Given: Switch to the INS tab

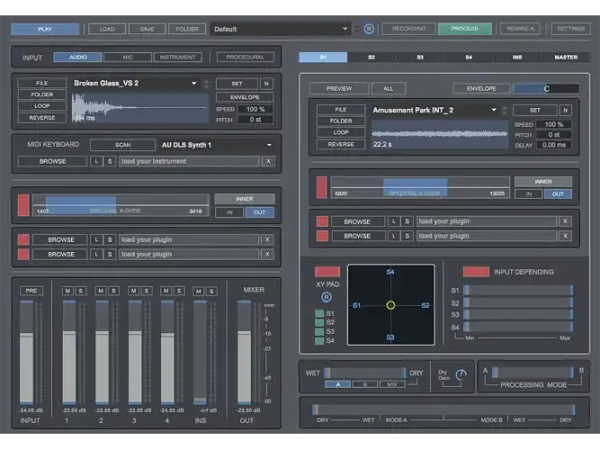Looking at the screenshot, I should (517, 57).
